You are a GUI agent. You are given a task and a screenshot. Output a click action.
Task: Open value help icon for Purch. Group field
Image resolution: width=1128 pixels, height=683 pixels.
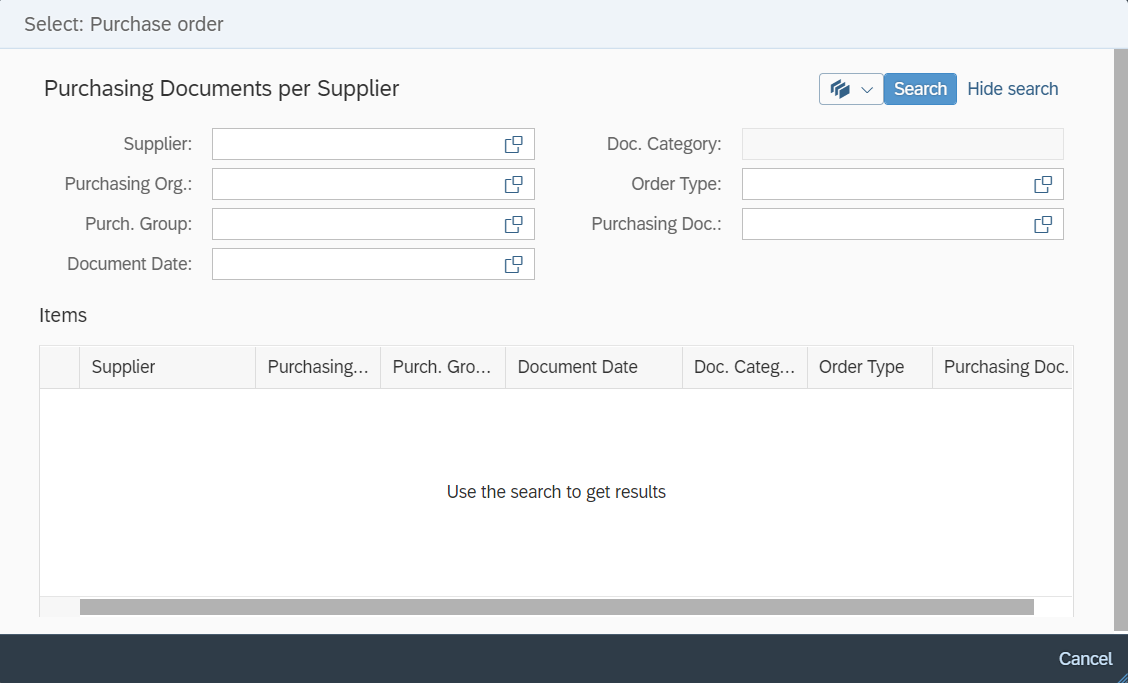coord(513,224)
